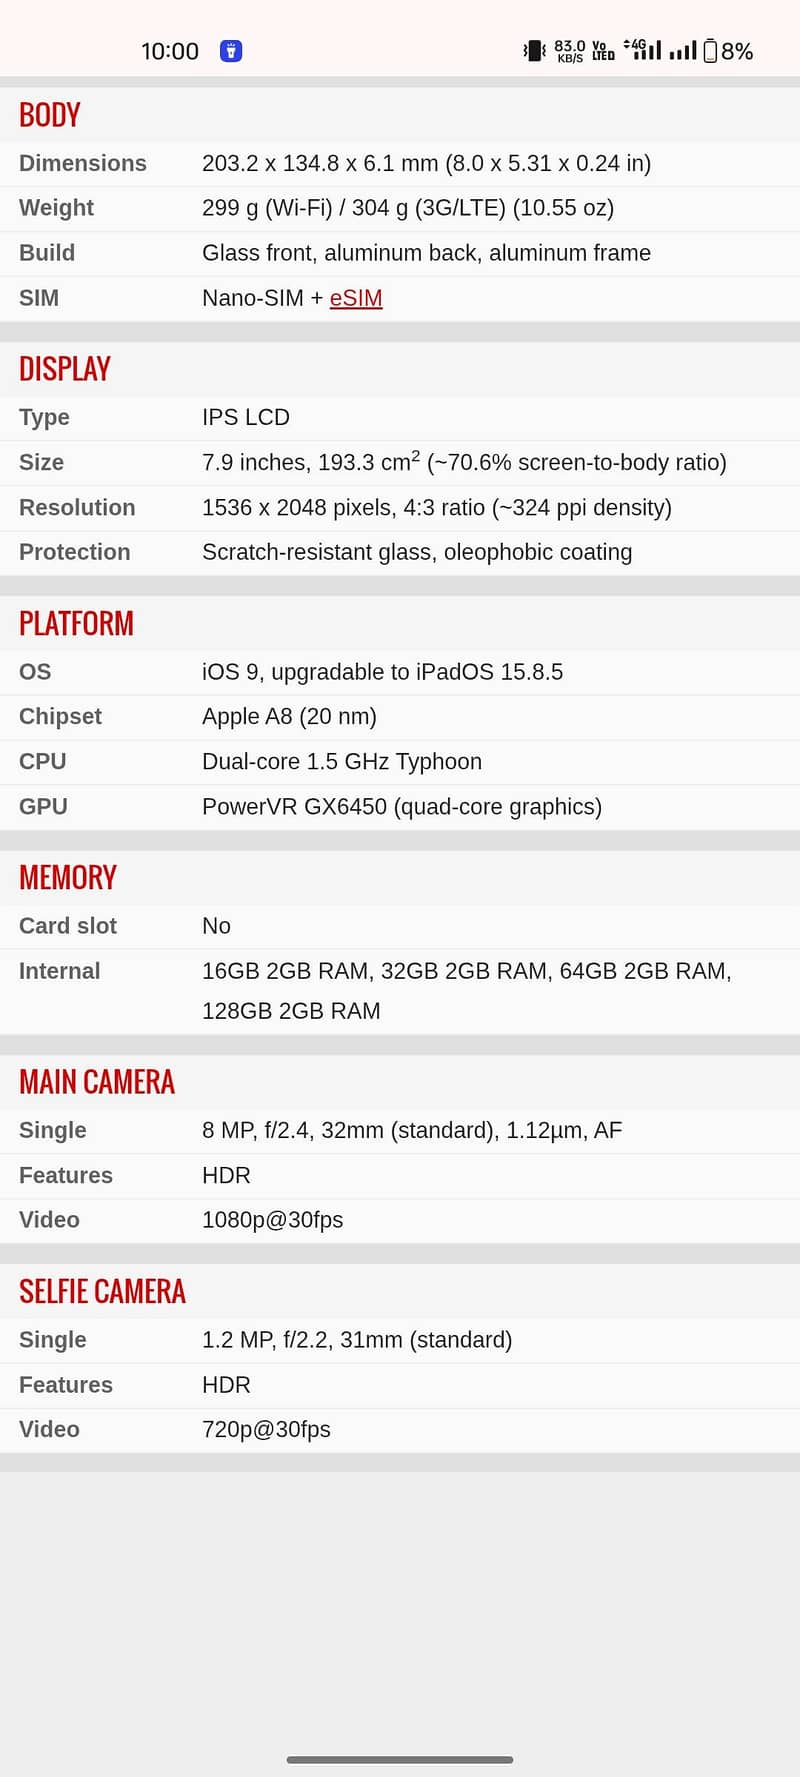This screenshot has width=800, height=1777.
Task: Tap 'iOS 9, upgradable to iPadOS 15.8.5'
Action: click(x=382, y=672)
